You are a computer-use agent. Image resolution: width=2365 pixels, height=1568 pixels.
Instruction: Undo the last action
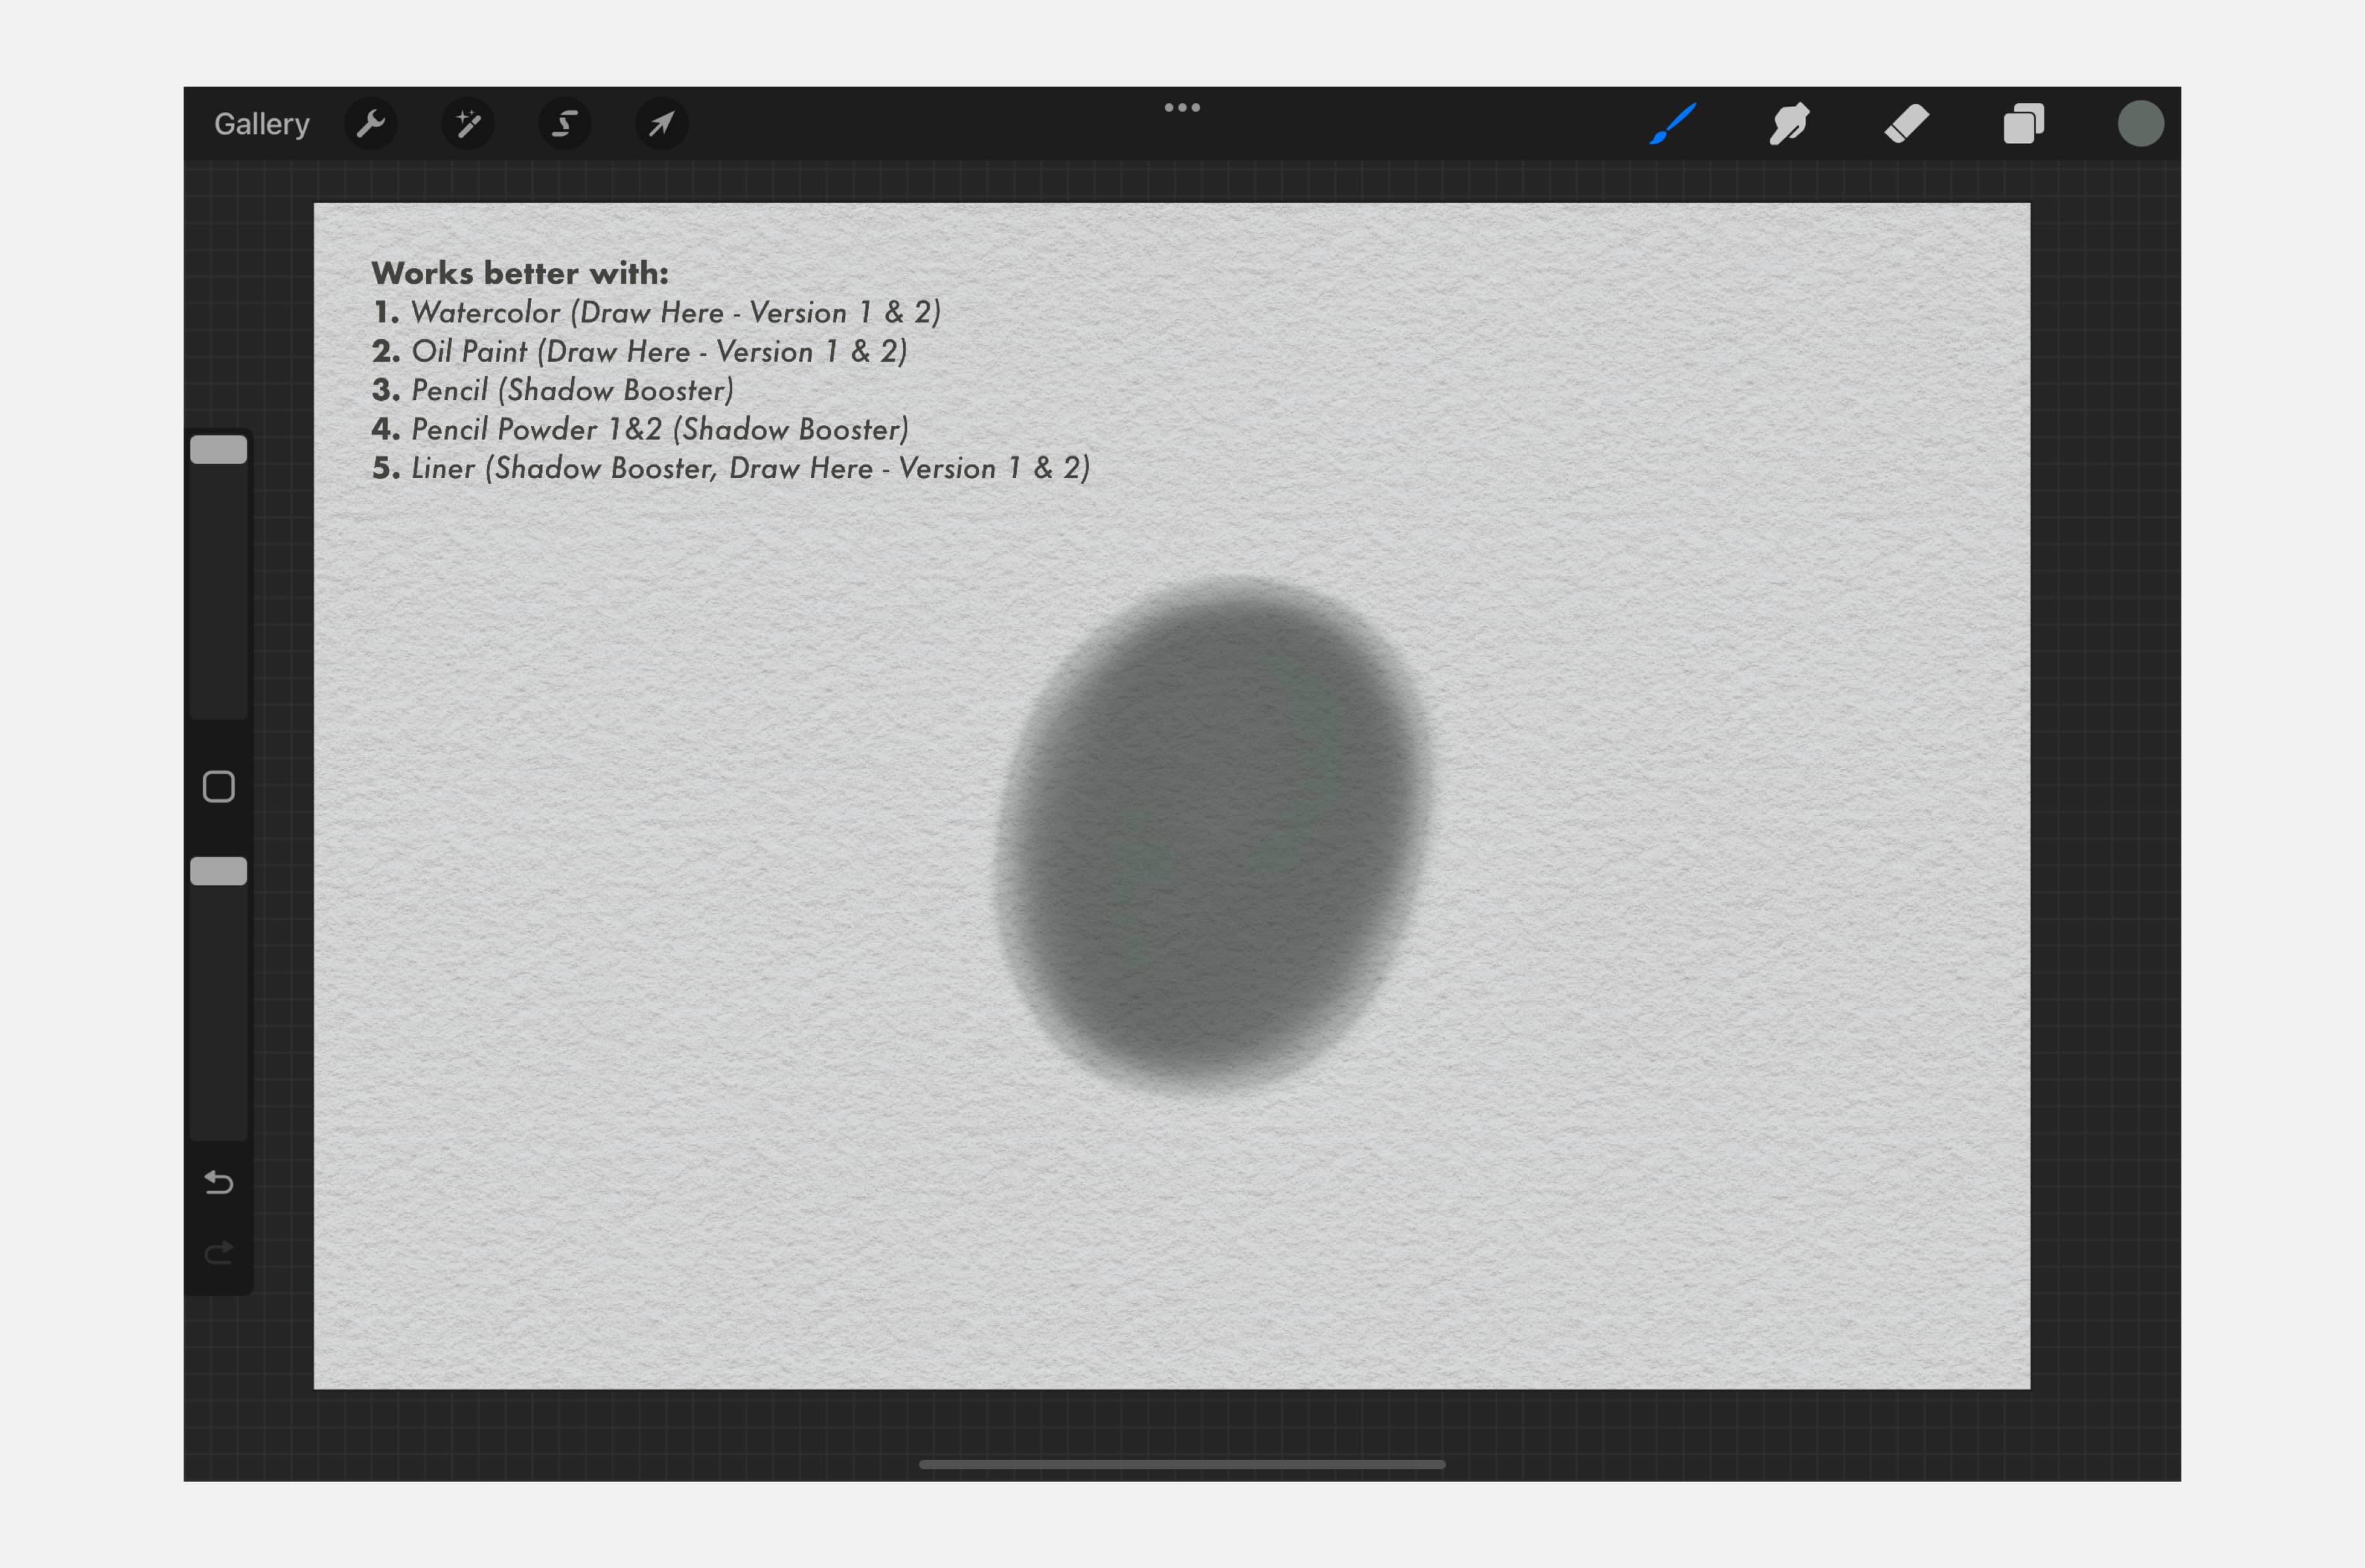click(218, 1183)
